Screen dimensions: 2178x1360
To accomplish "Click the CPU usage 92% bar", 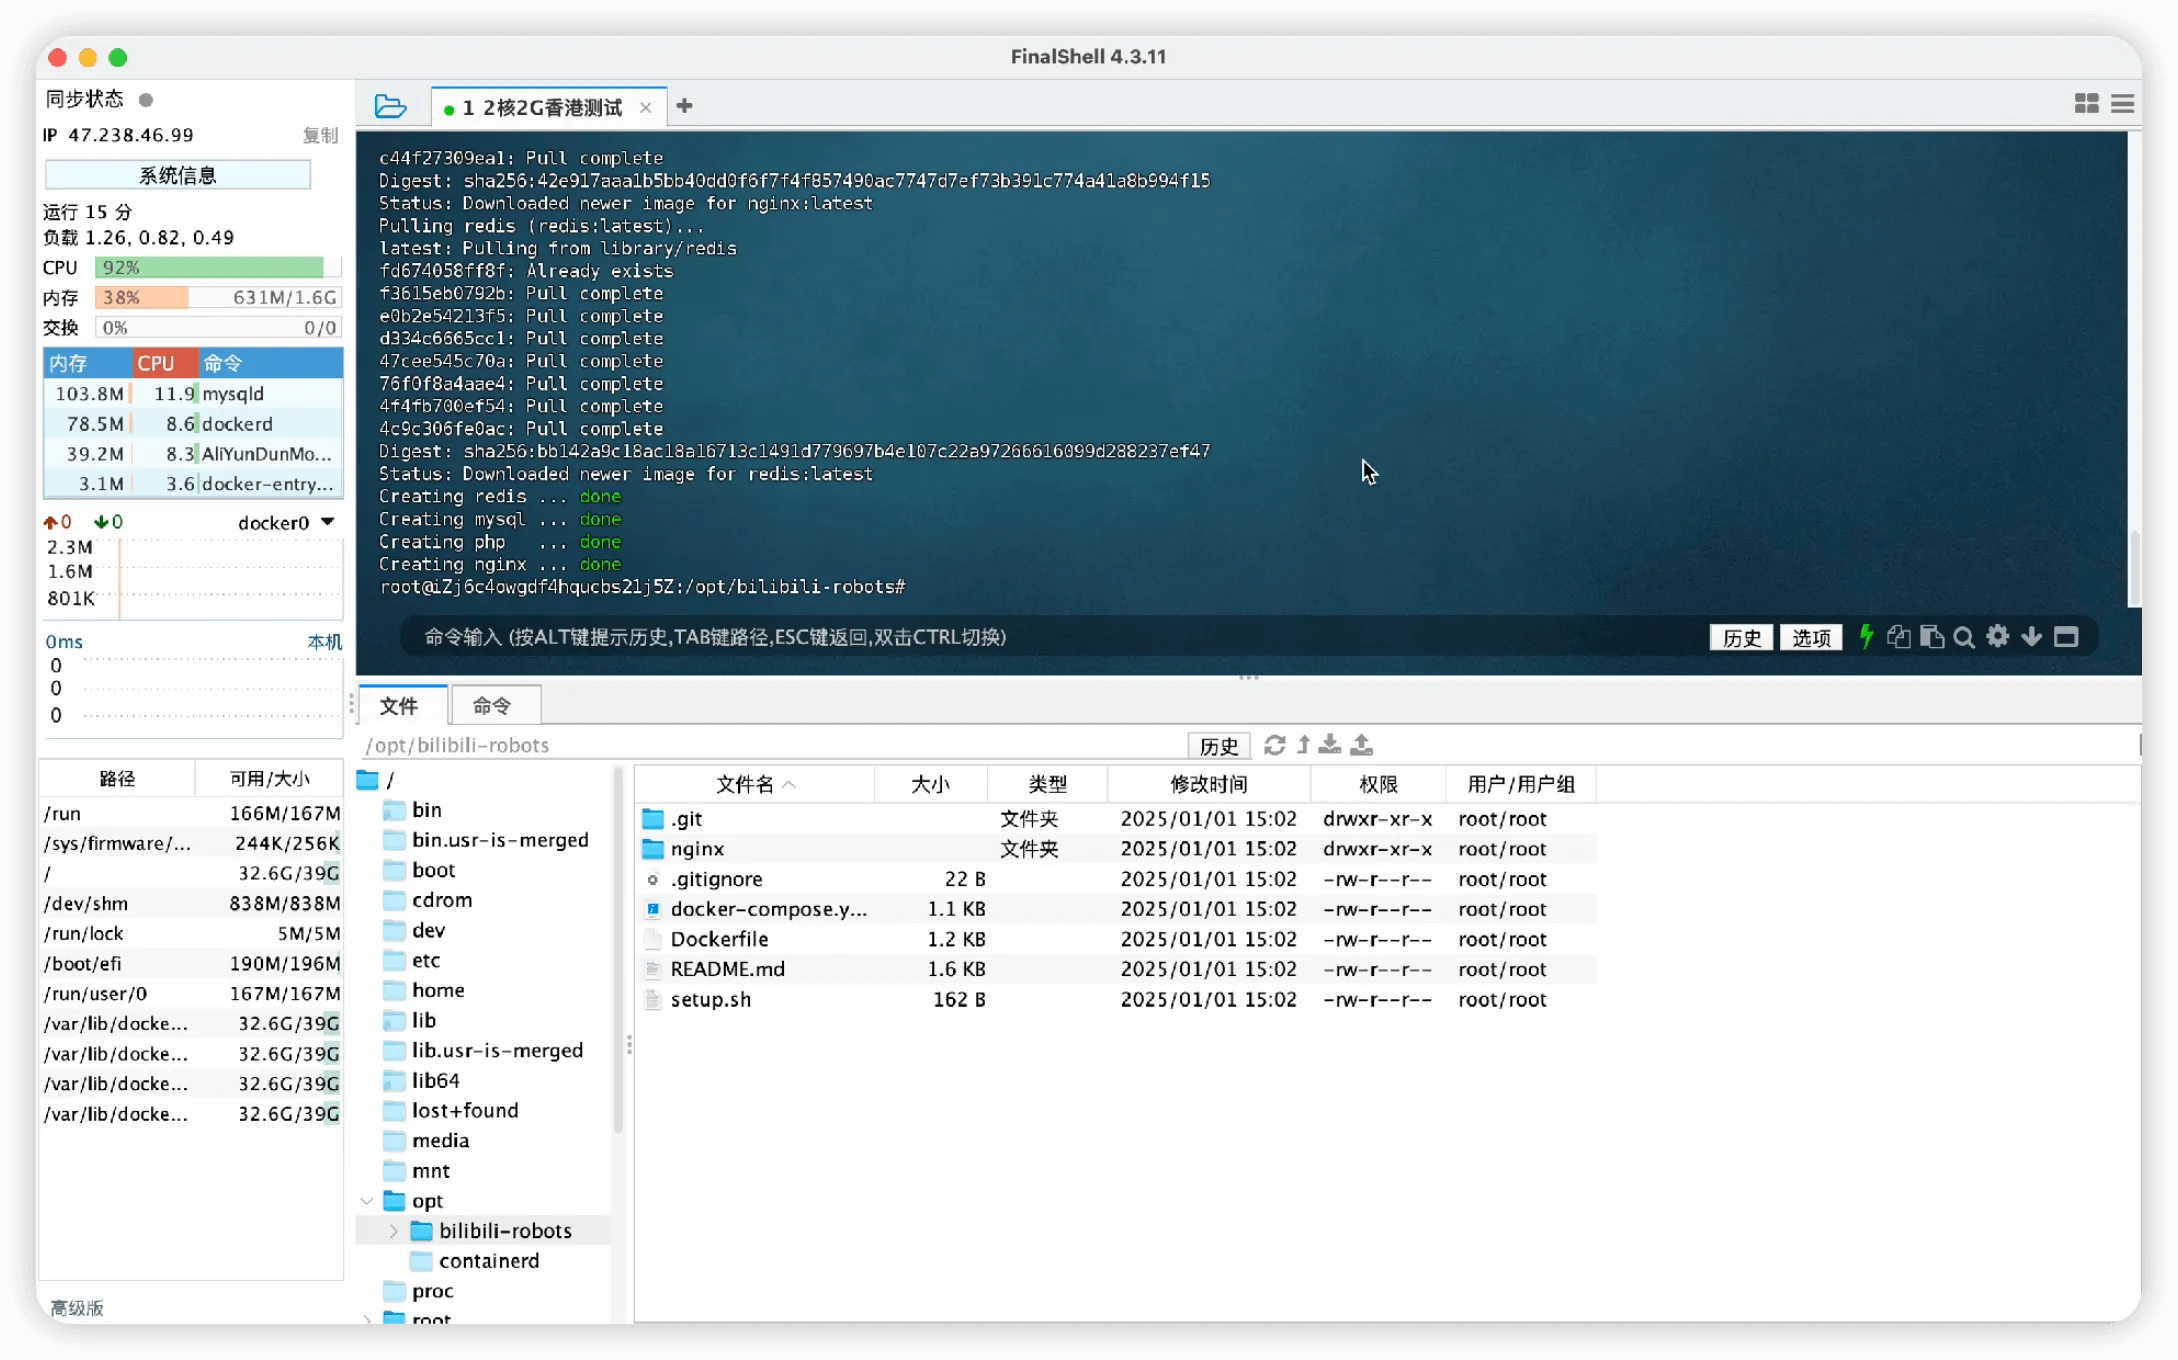I will coord(218,267).
